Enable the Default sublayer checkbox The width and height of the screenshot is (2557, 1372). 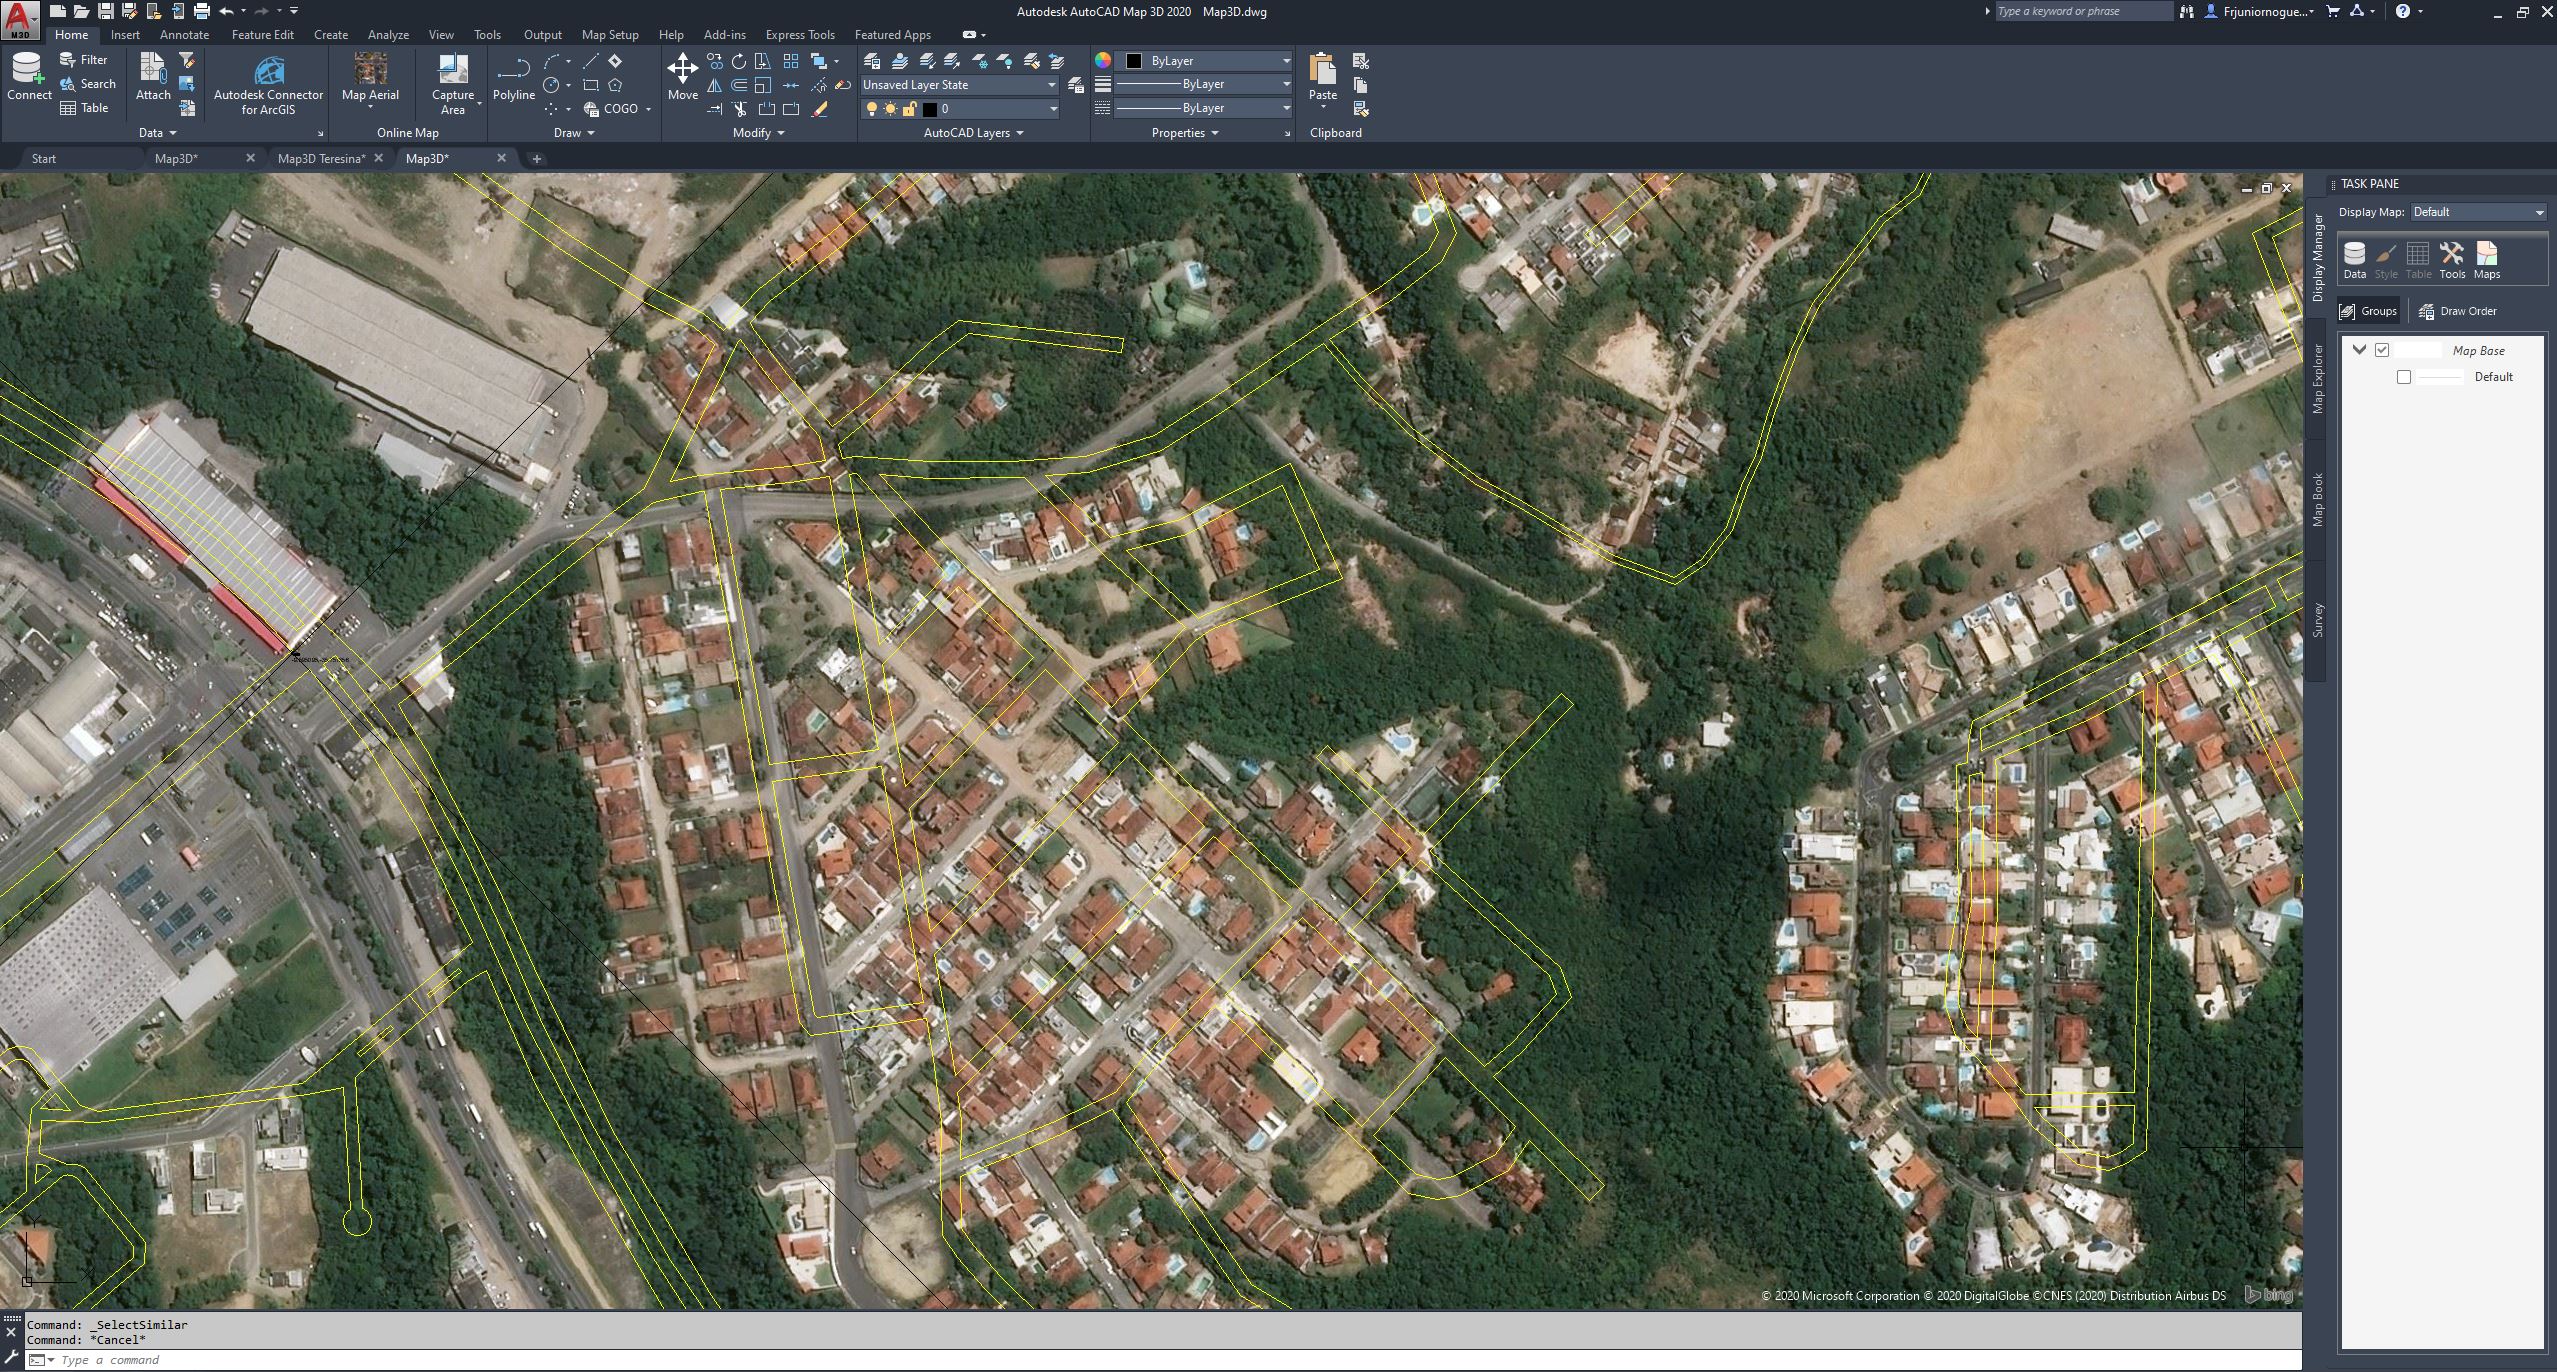click(2404, 377)
